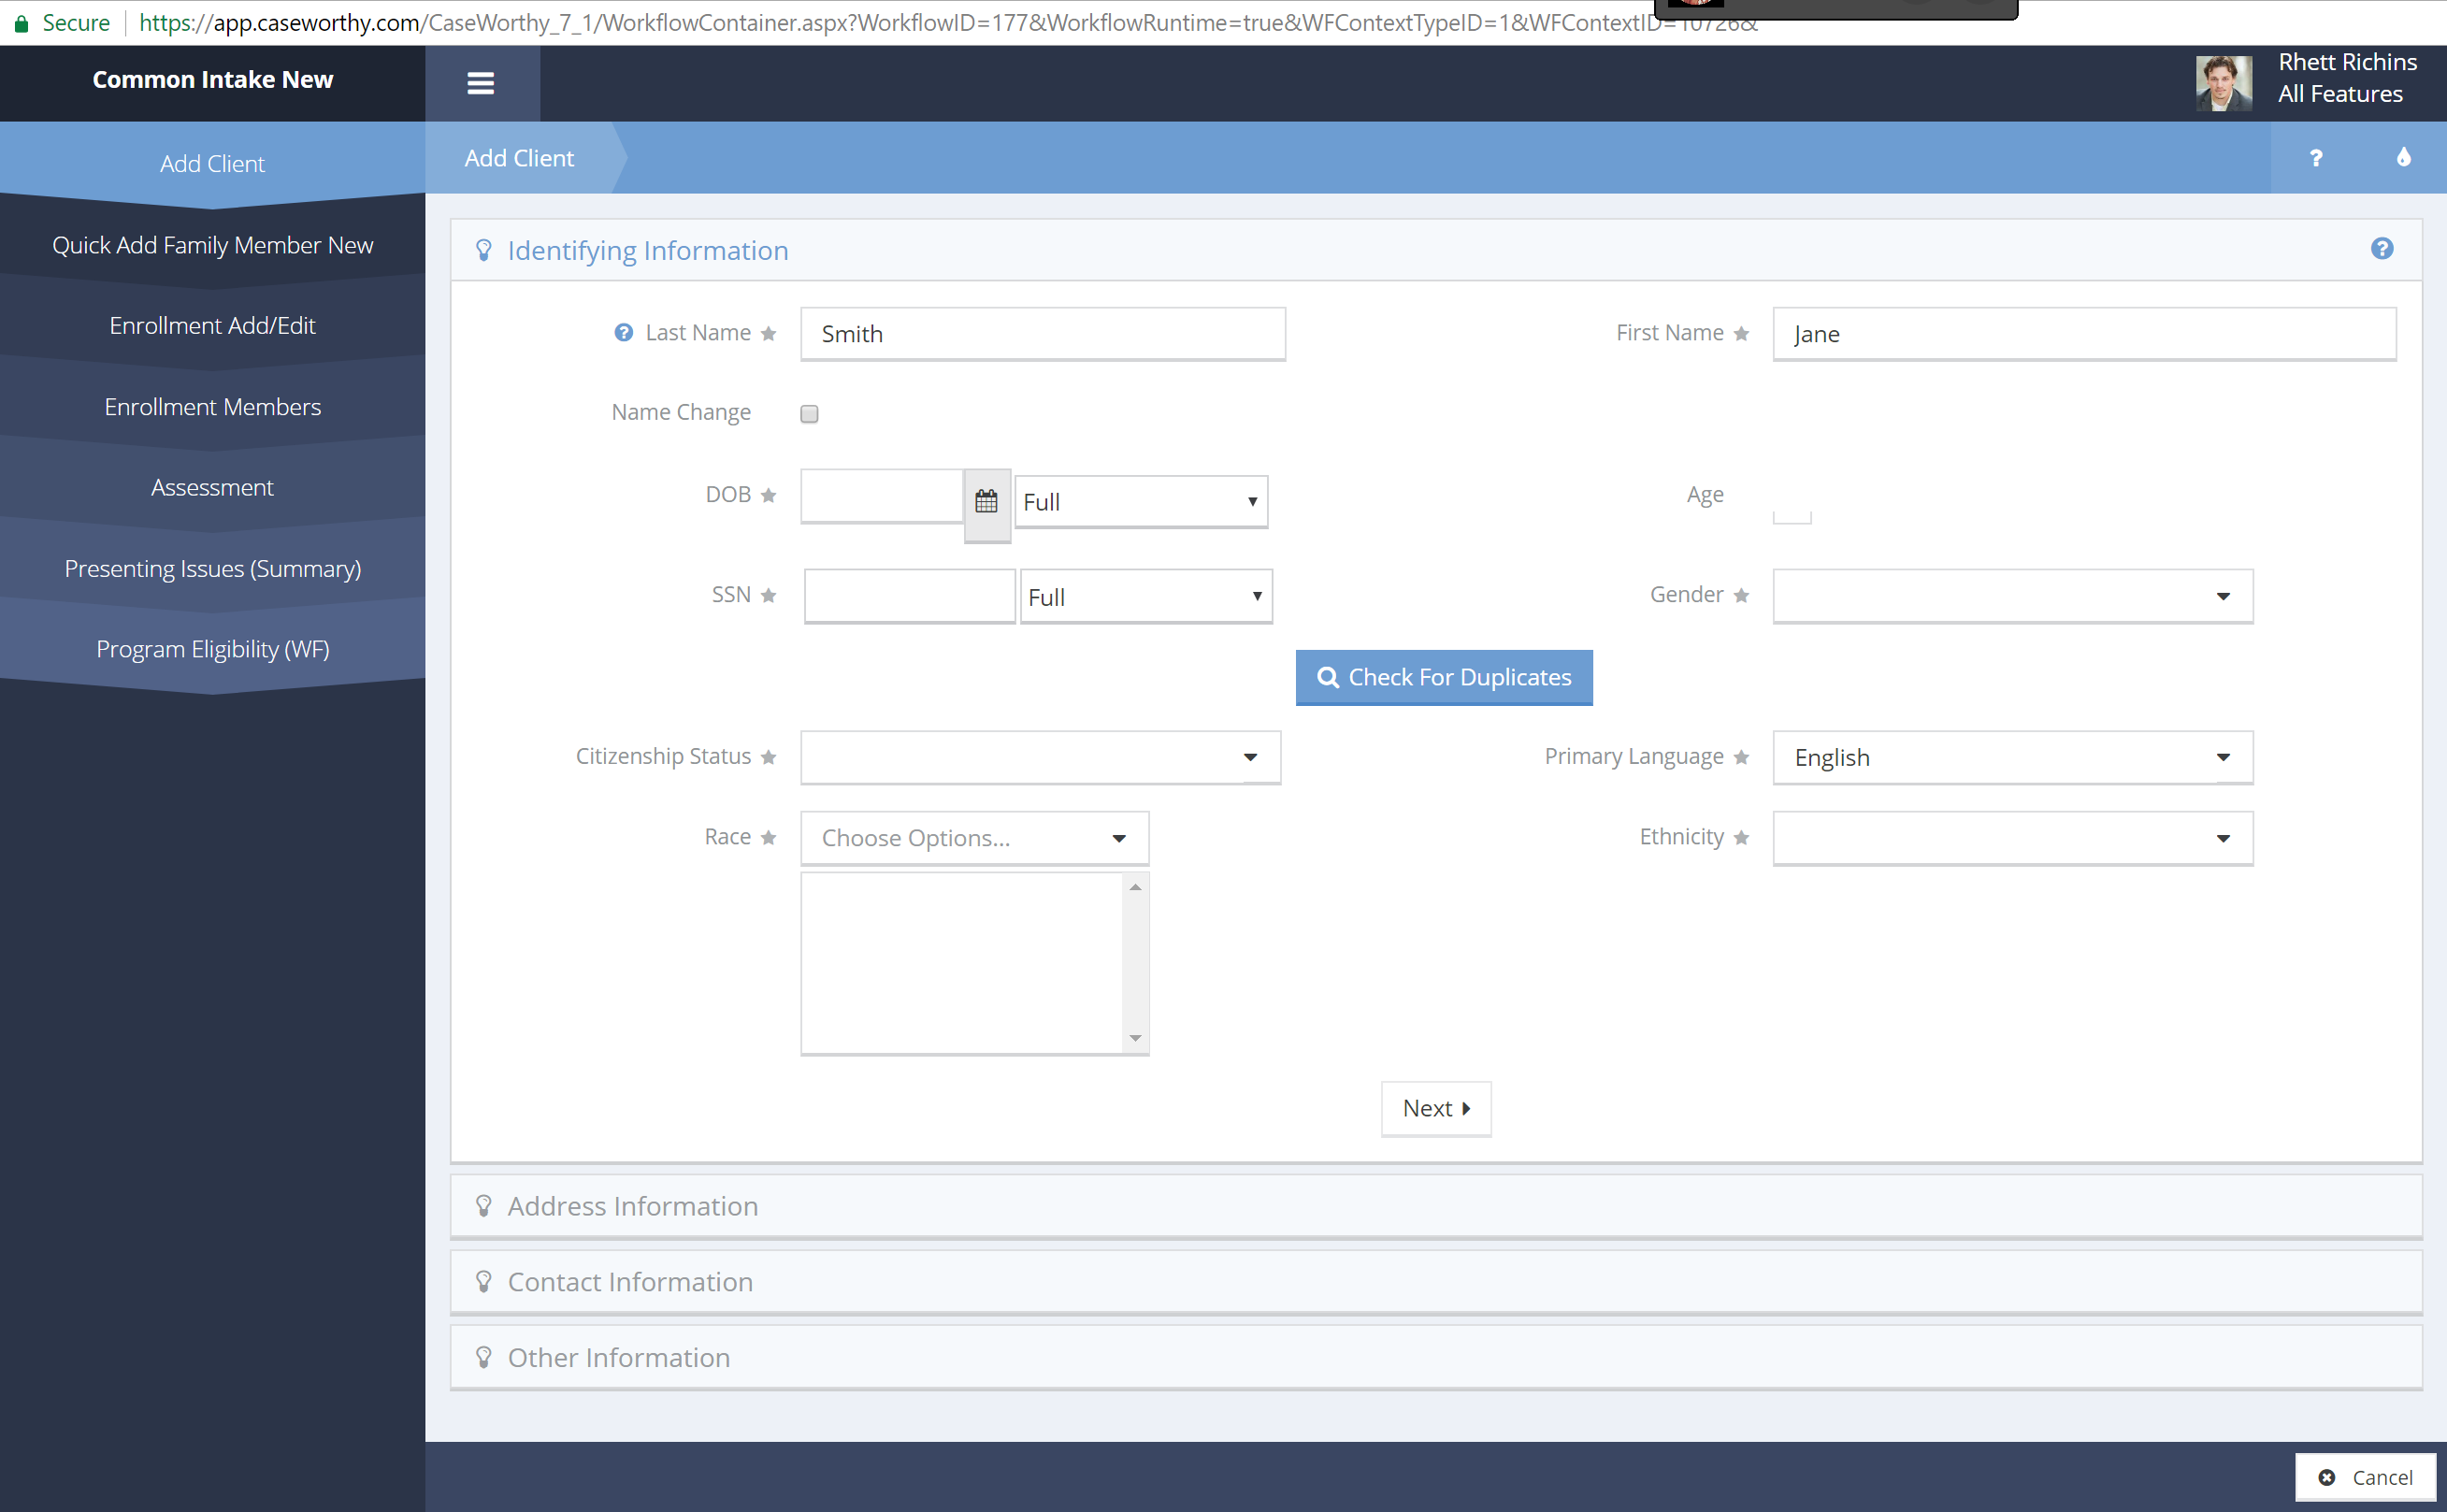The height and width of the screenshot is (1512, 2447).
Task: Click the help question mark beside Last Name
Action: tap(622, 332)
